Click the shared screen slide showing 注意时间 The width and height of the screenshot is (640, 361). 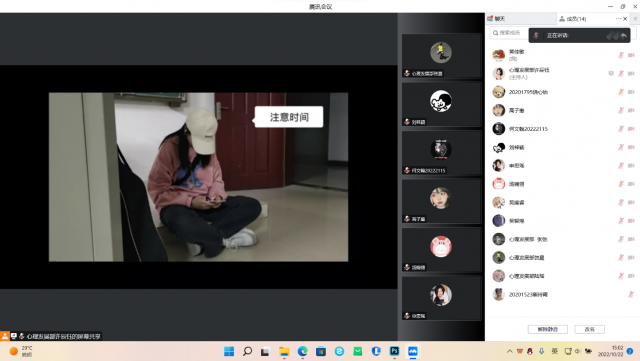pos(198,177)
